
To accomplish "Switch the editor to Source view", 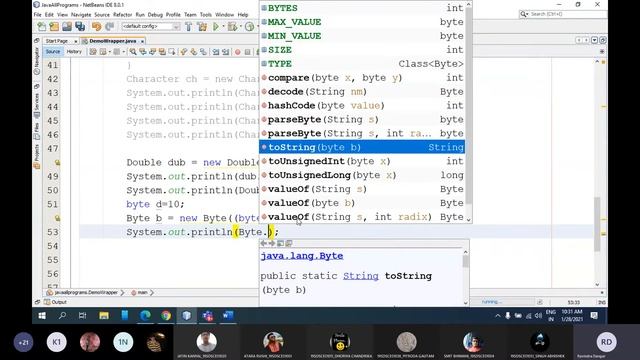I will point(53,52).
